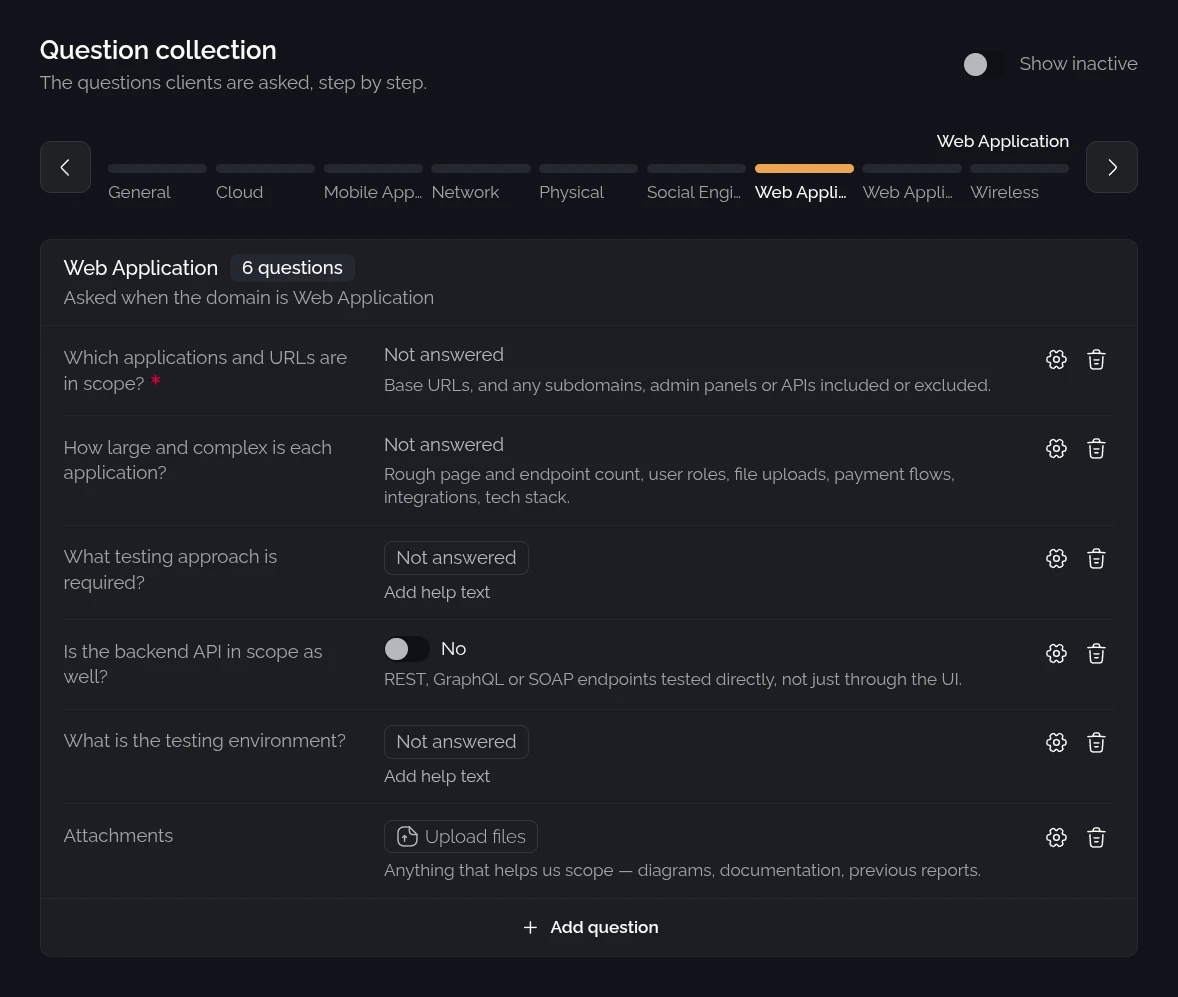
Task: Add help text for testing approach question
Action: point(436,593)
